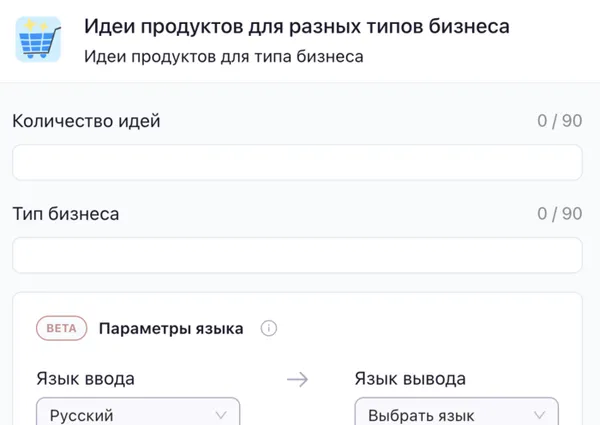Click the Количество идей label
This screenshot has width=600, height=425.
pos(86,122)
